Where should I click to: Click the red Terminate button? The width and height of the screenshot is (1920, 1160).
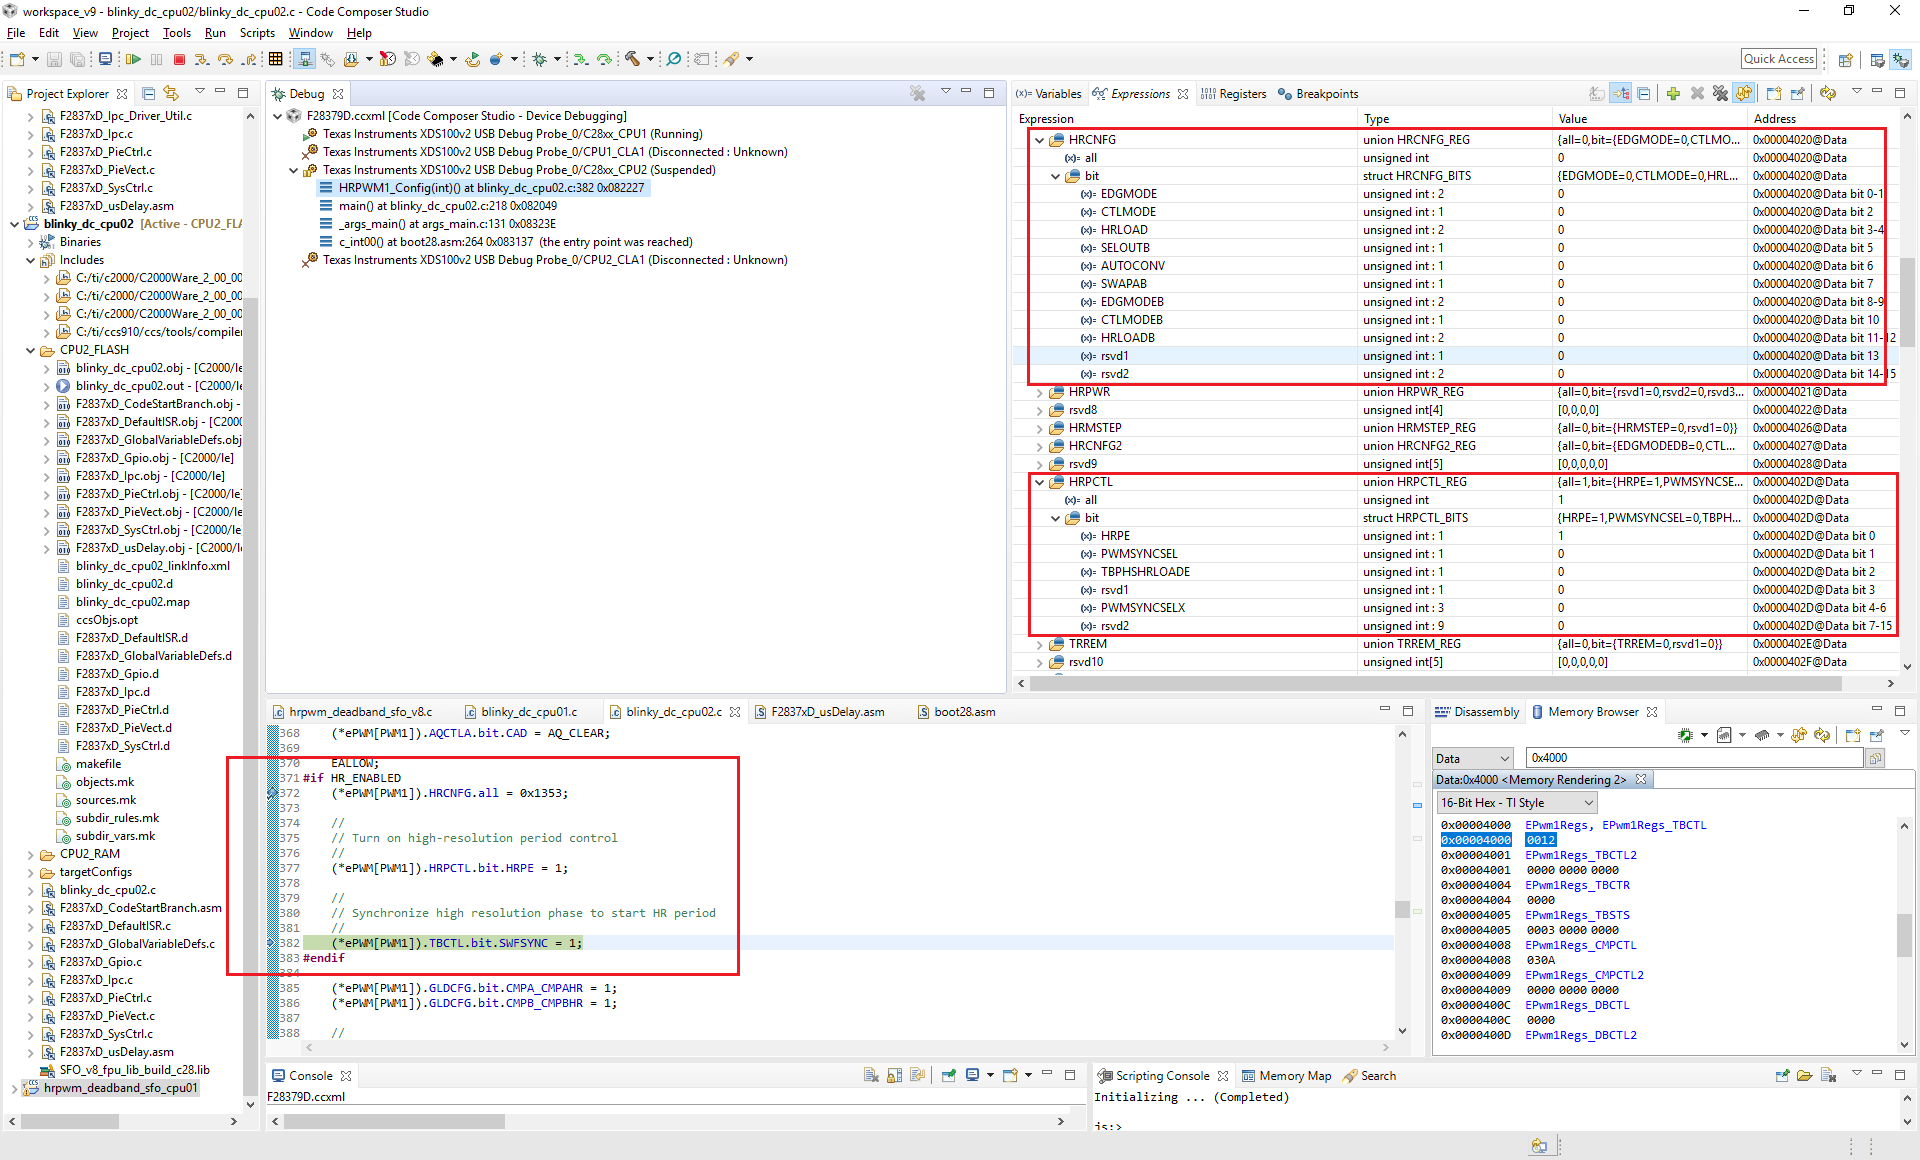click(x=179, y=60)
